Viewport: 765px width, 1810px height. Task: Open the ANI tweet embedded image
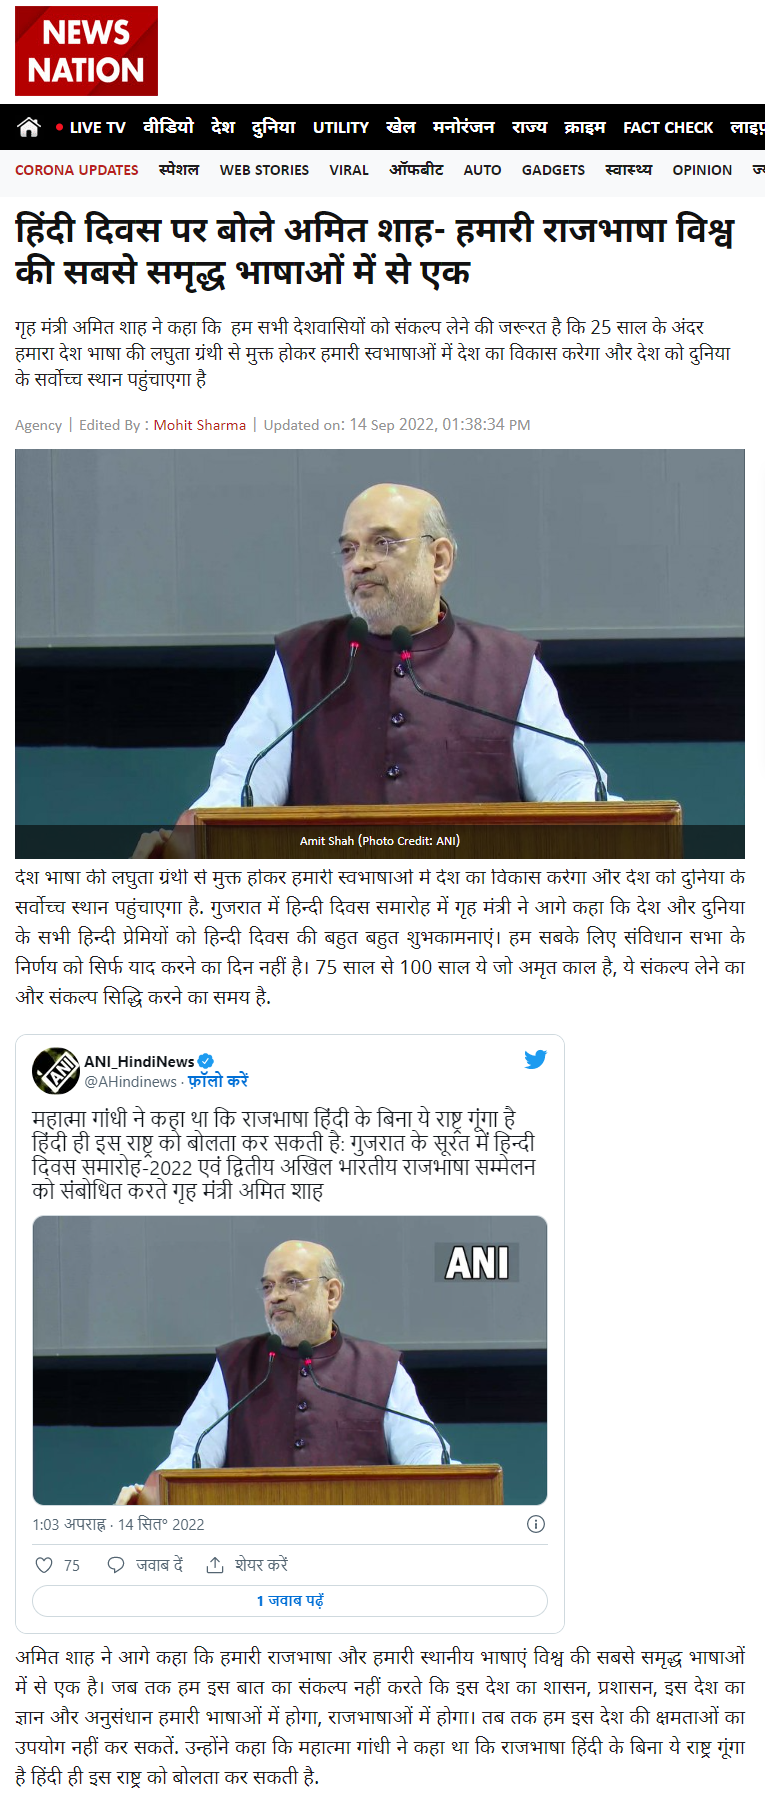click(290, 1360)
